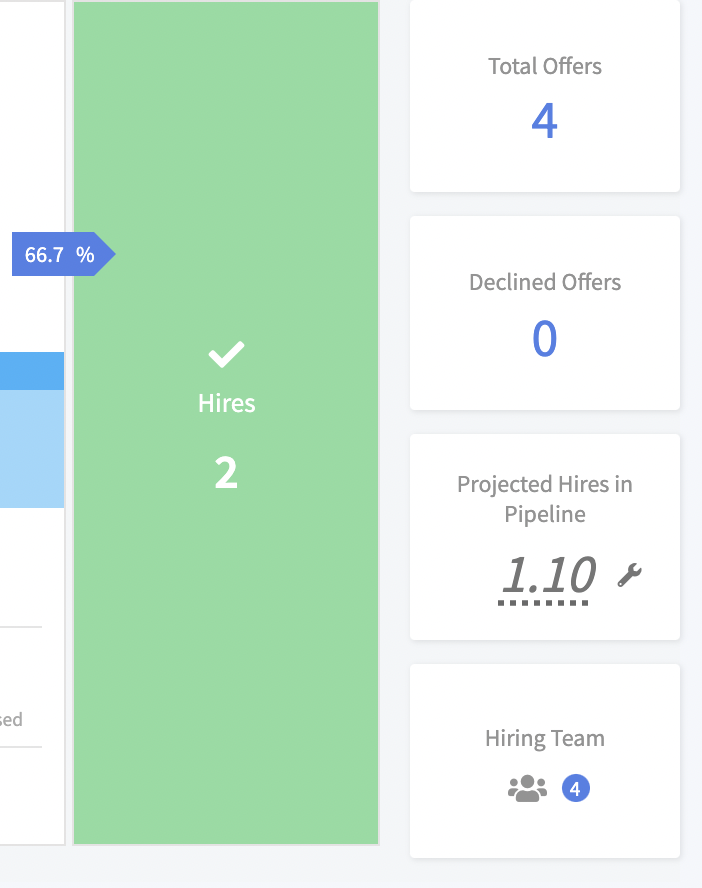Click the Hires count number 2
Viewport: 702px width, 888px height.
click(226, 473)
